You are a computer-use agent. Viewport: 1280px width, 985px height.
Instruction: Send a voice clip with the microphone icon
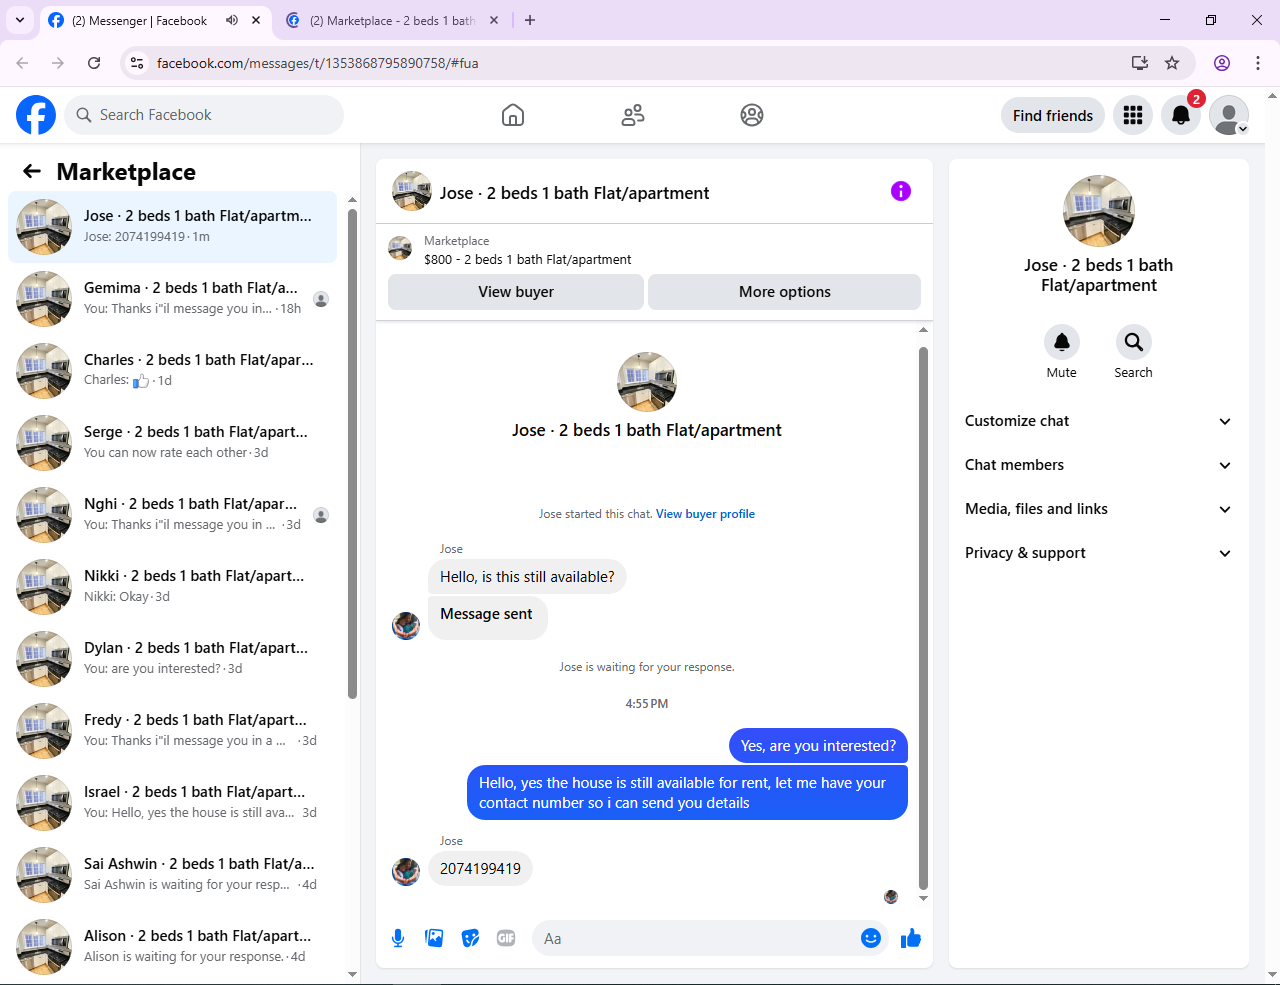pyautogui.click(x=398, y=938)
